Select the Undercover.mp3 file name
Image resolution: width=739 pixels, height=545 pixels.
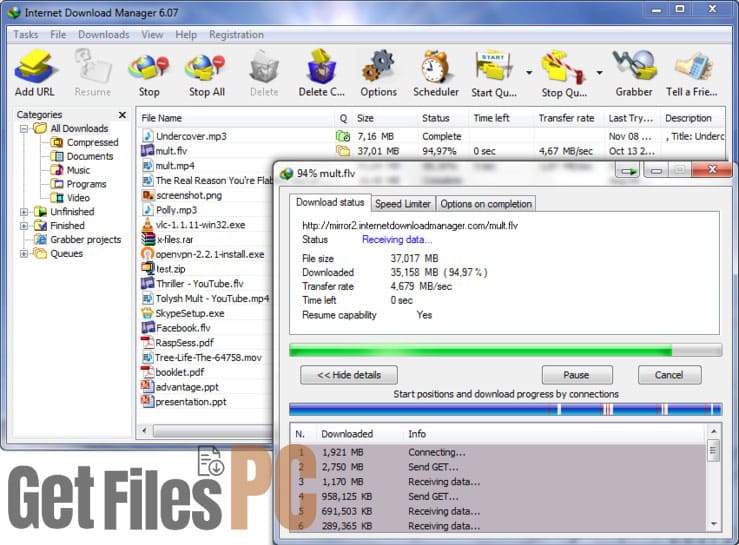[x=191, y=136]
